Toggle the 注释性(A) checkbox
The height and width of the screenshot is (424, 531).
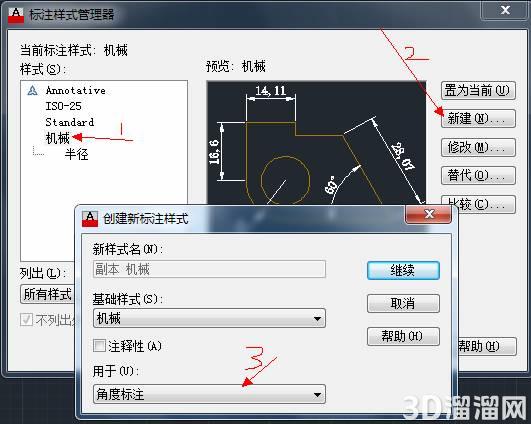(99, 346)
